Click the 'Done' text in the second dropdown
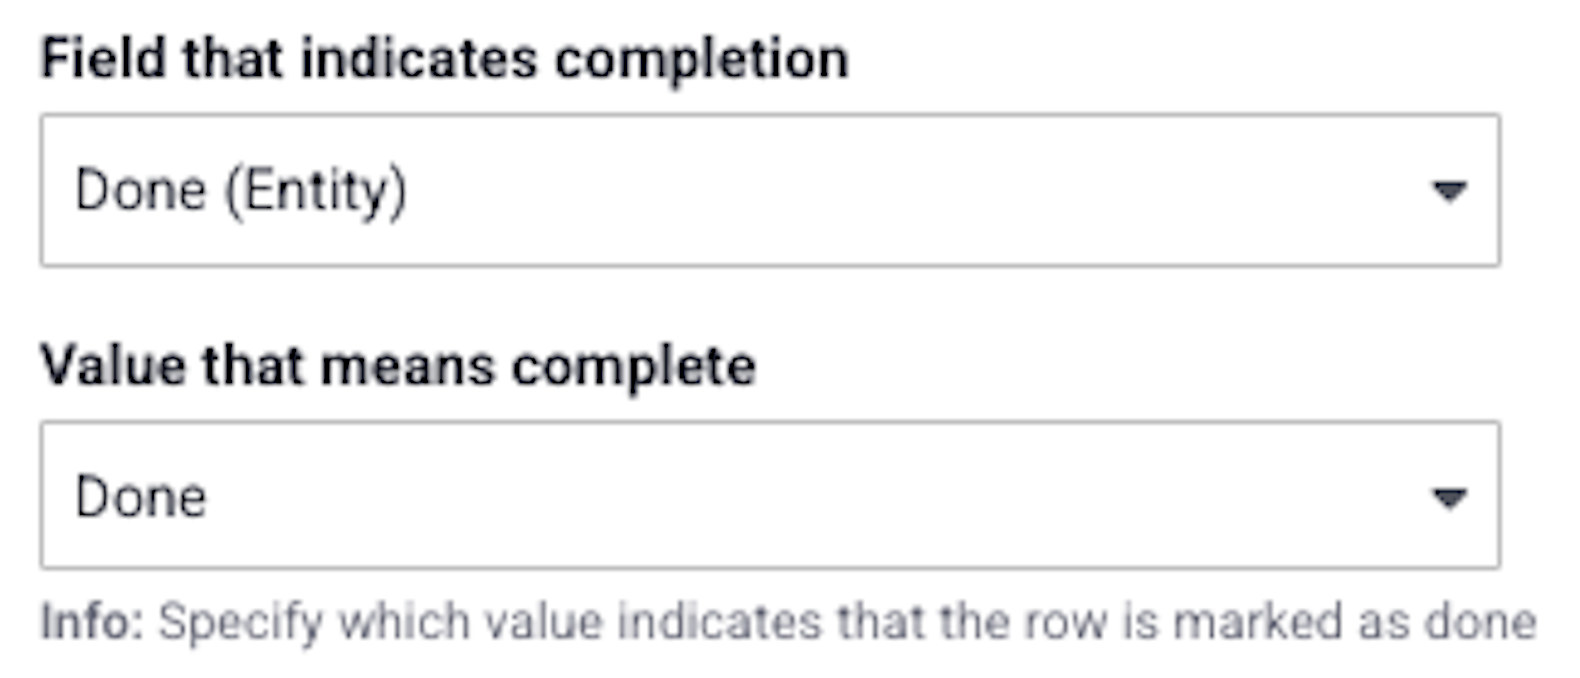This screenshot has height=678, width=1580. [141, 497]
